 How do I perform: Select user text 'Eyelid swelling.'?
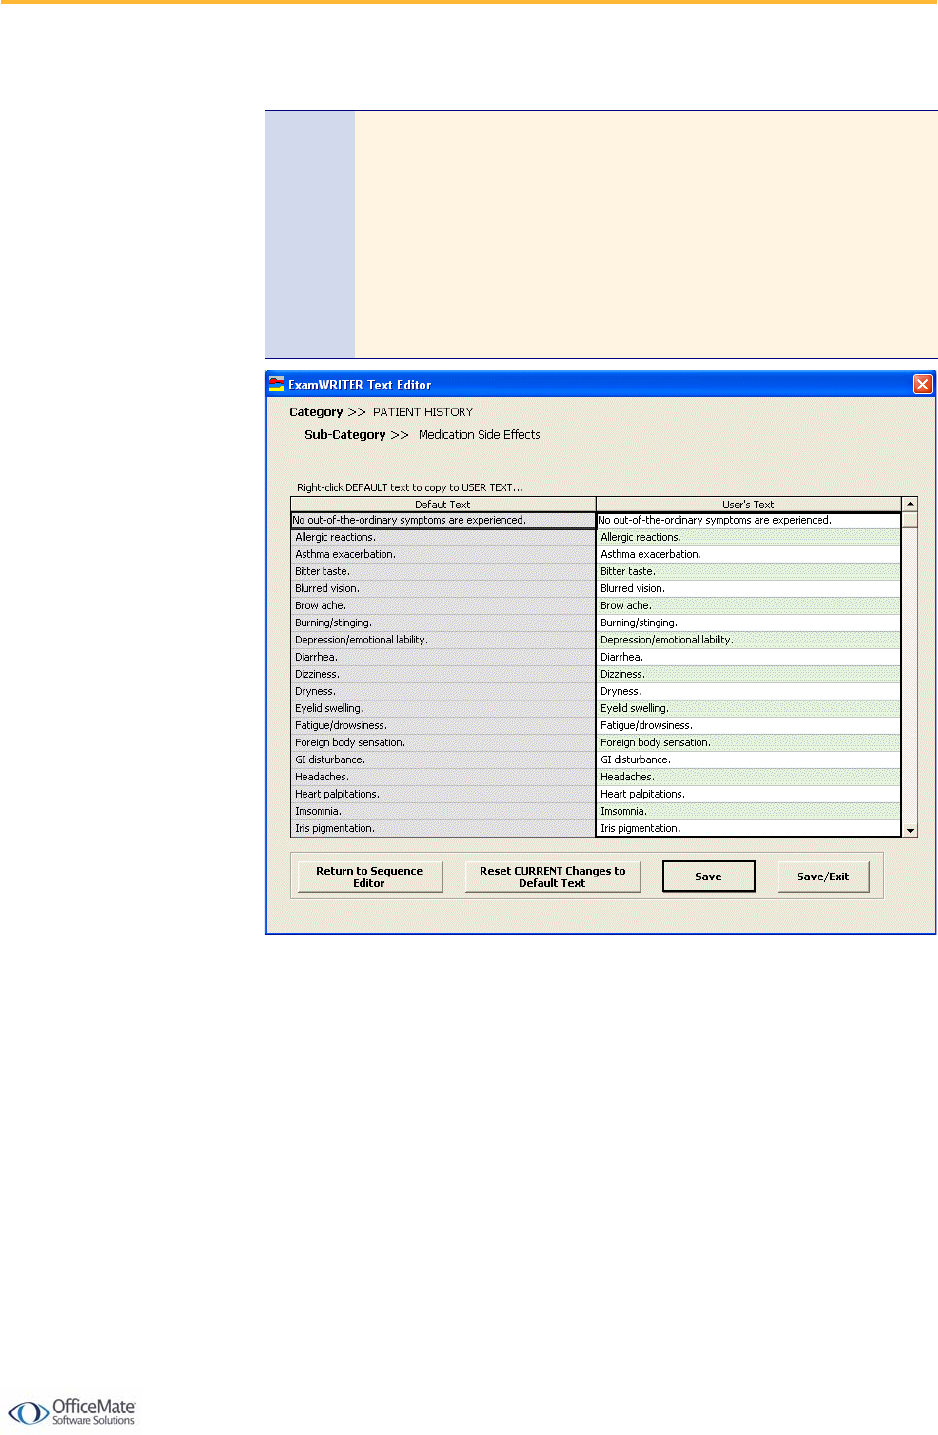point(748,708)
